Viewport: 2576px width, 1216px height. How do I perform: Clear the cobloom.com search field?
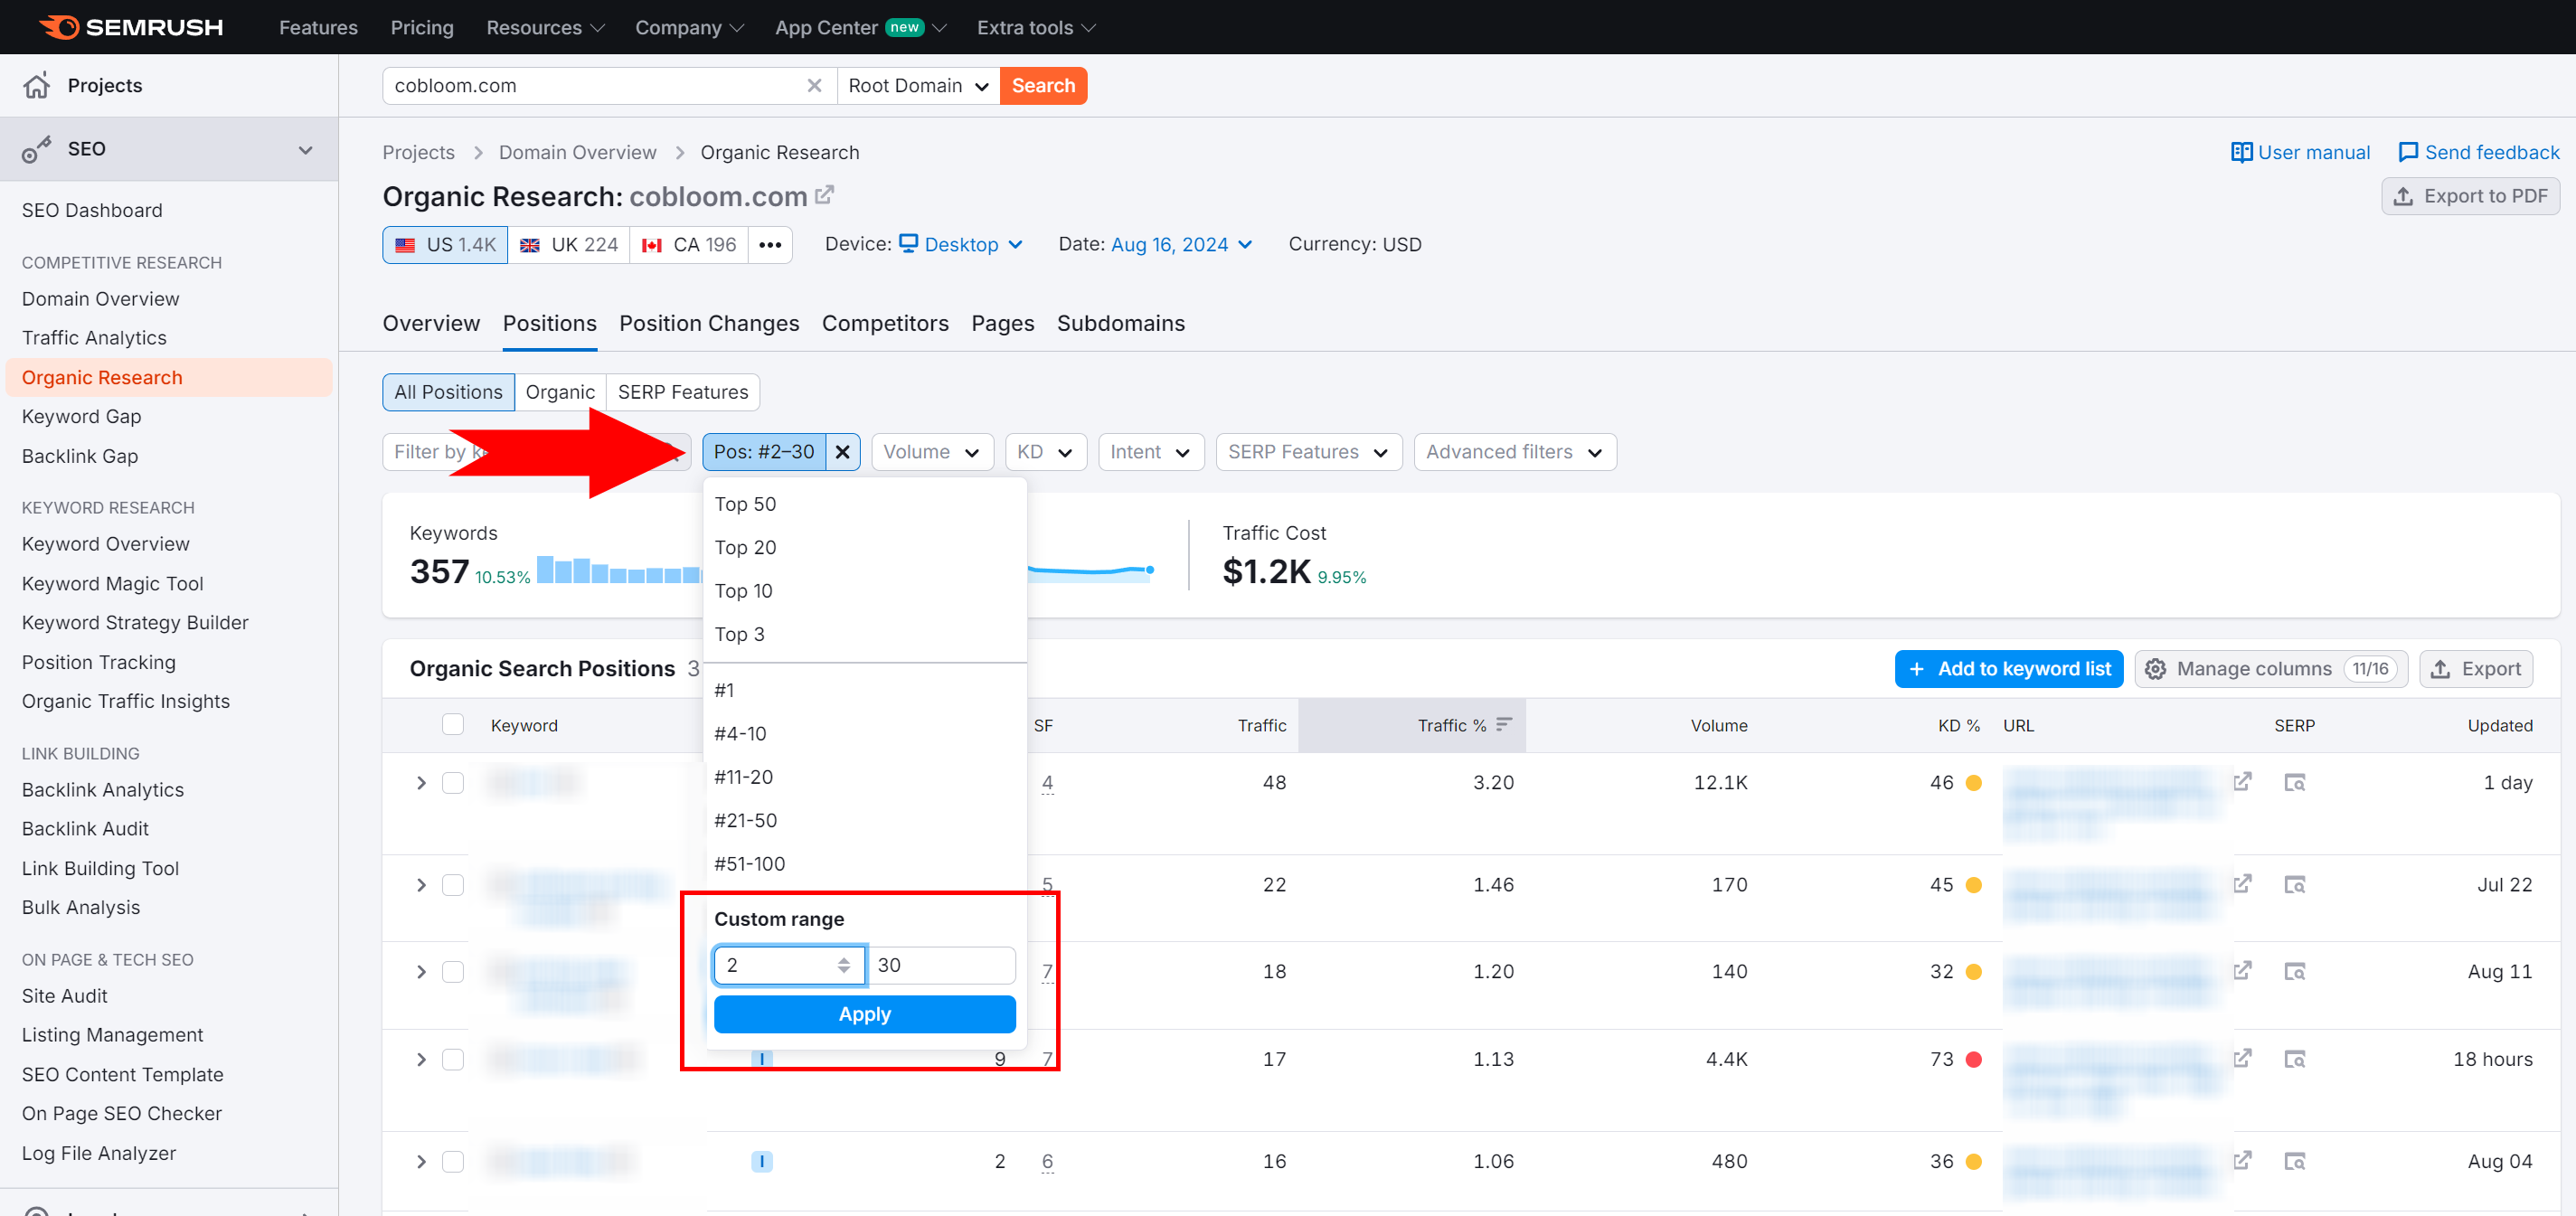click(x=814, y=86)
